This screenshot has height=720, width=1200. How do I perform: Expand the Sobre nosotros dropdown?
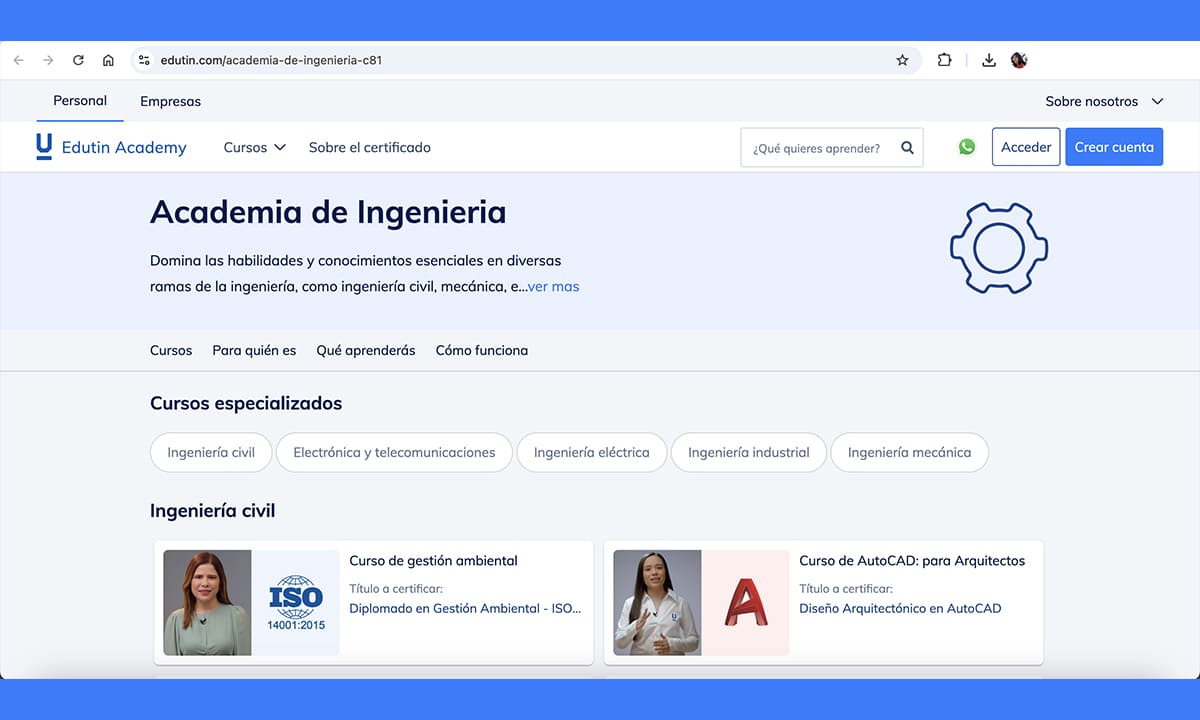coord(1104,101)
